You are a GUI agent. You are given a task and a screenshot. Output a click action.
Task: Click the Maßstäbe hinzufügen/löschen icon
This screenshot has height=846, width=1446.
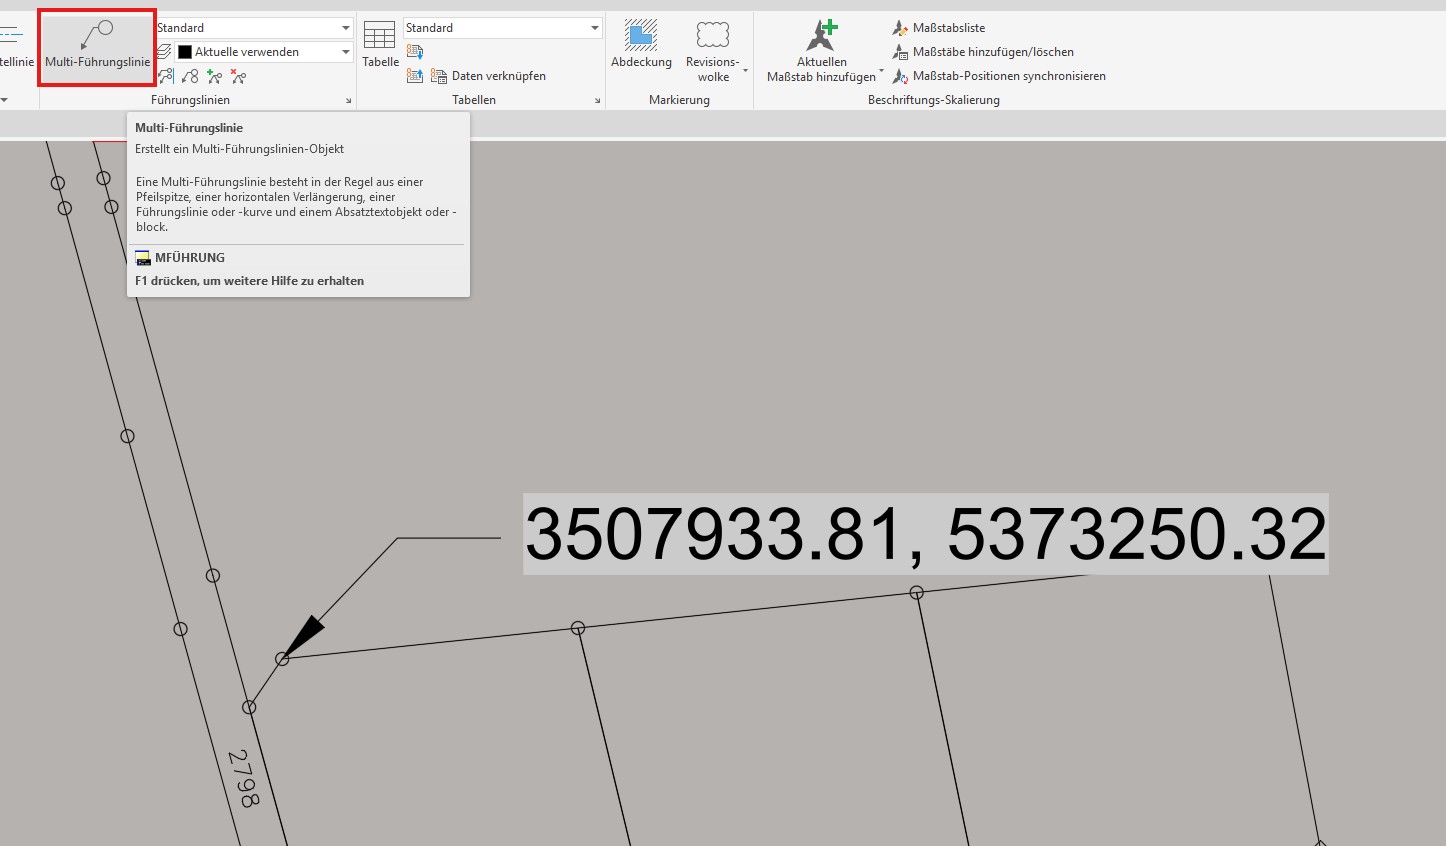click(901, 52)
